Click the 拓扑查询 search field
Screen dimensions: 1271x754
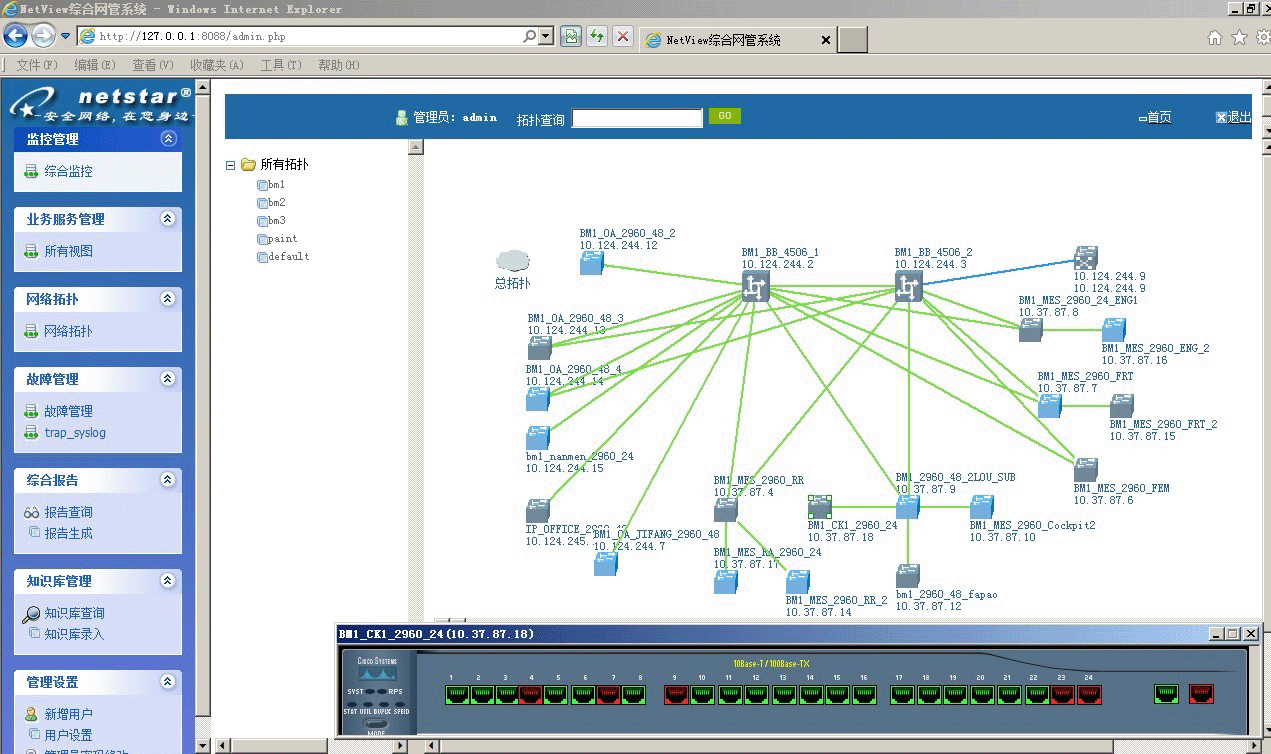(637, 118)
